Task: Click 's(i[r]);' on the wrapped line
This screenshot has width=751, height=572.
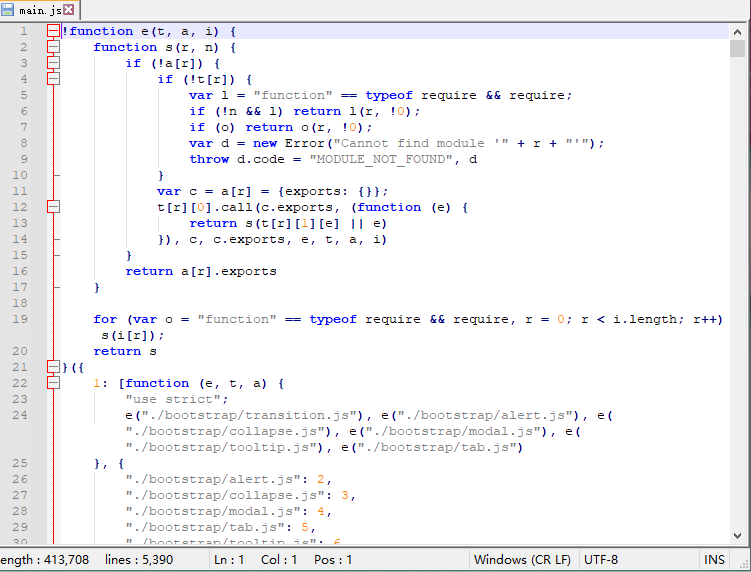Action: (x=133, y=335)
